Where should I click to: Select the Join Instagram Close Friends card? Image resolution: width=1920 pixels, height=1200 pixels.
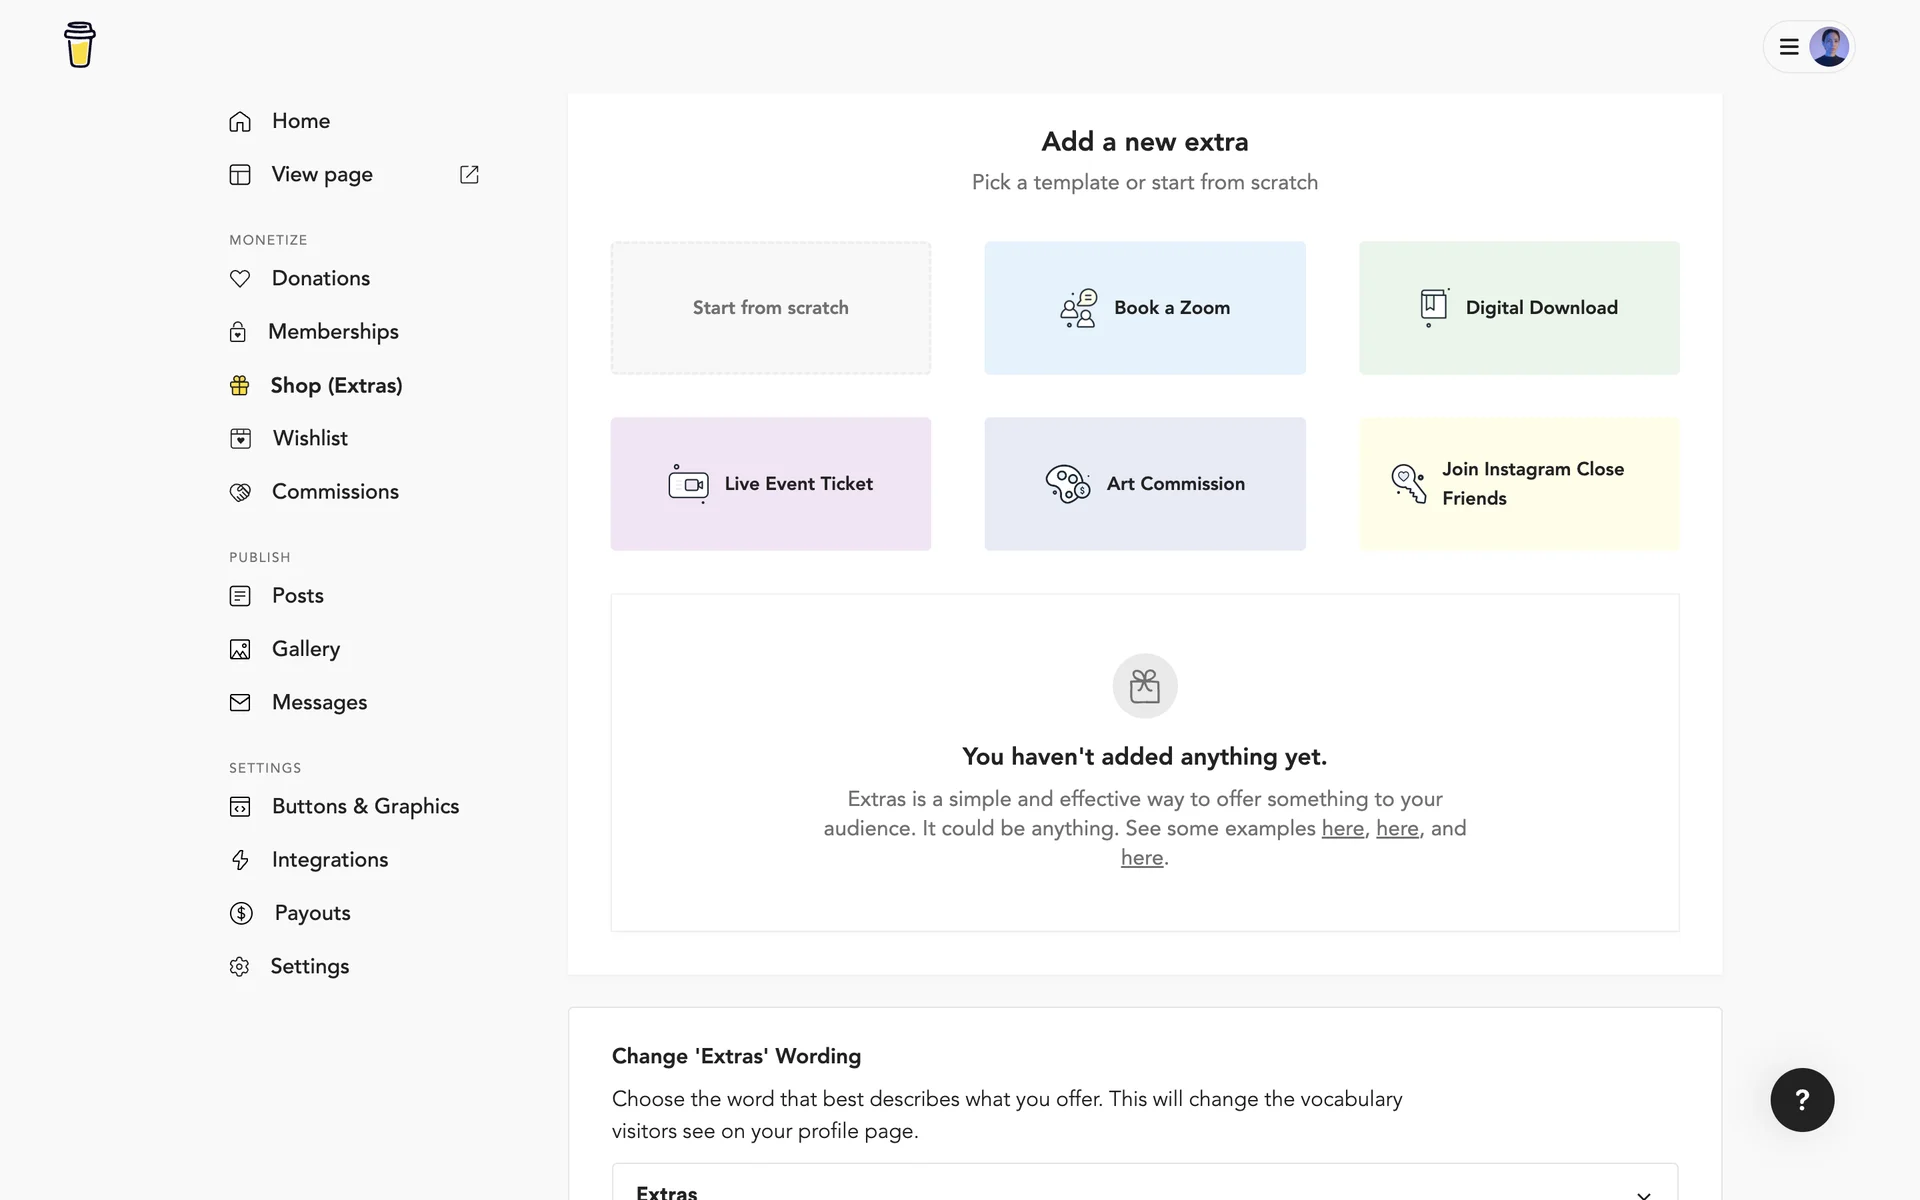[1518, 484]
